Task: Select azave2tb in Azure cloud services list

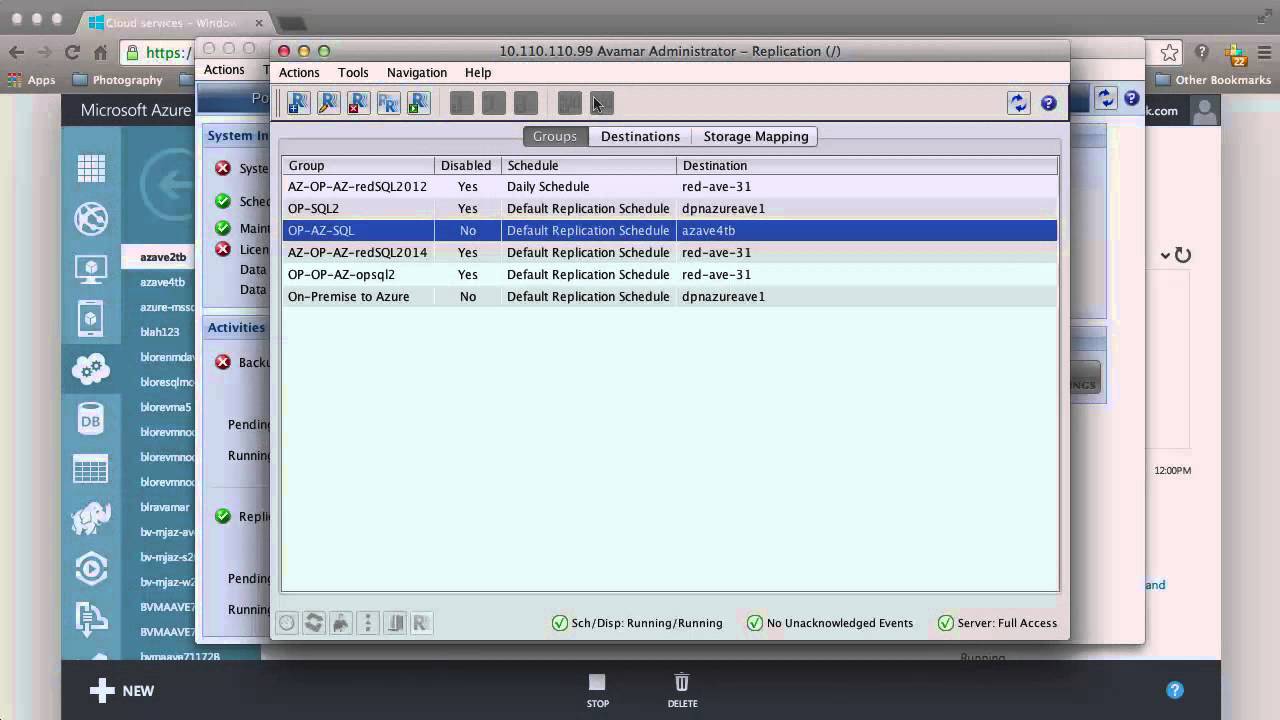Action: point(163,257)
